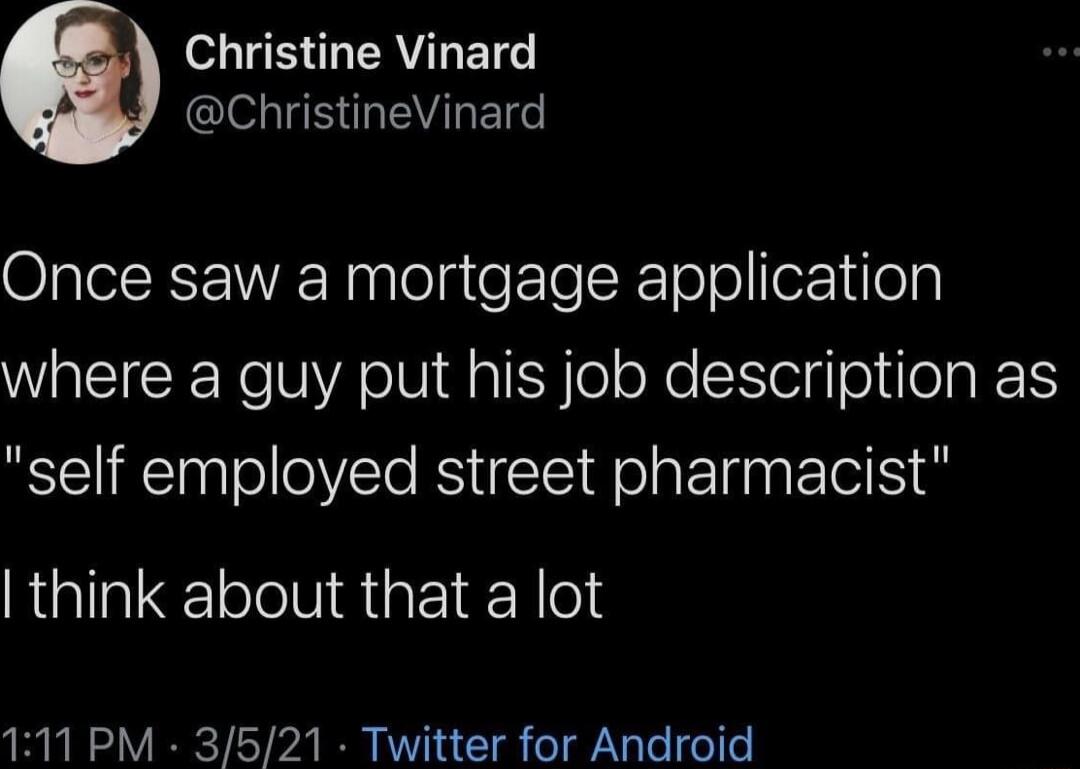Image resolution: width=1080 pixels, height=769 pixels.
Task: Click the 'I think about that a lot' line
Action: point(302,595)
